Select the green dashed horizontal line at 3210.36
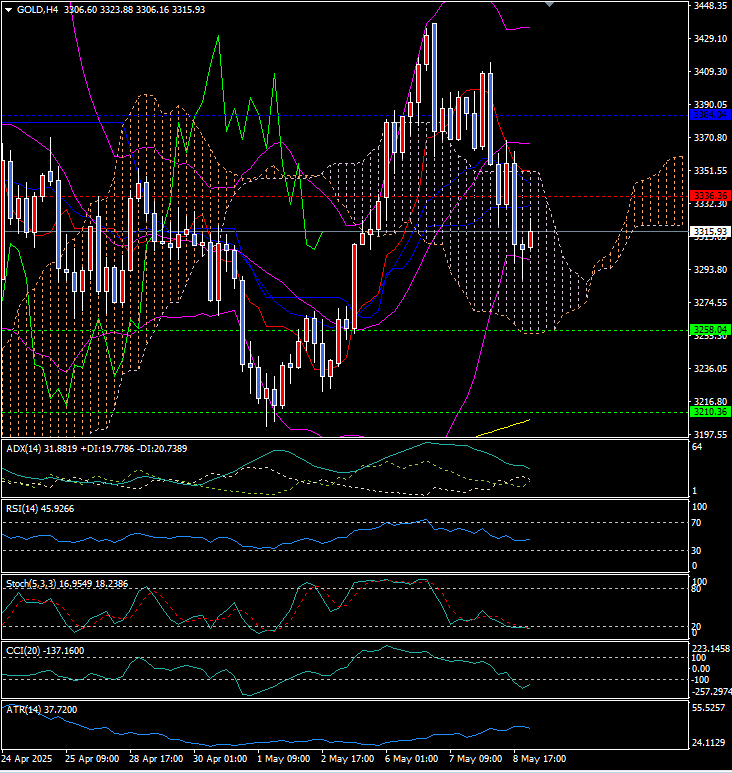This screenshot has width=732, height=773. click(344, 413)
